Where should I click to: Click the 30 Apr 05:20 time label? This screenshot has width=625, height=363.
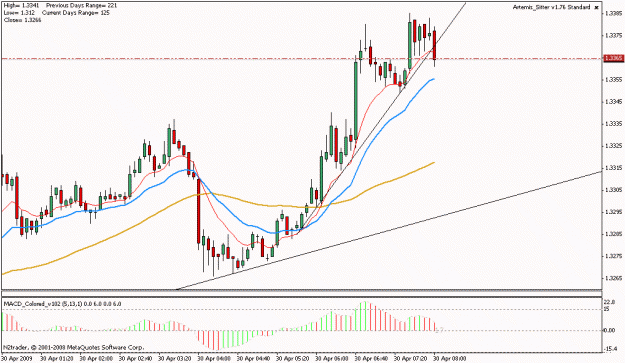[293, 359]
